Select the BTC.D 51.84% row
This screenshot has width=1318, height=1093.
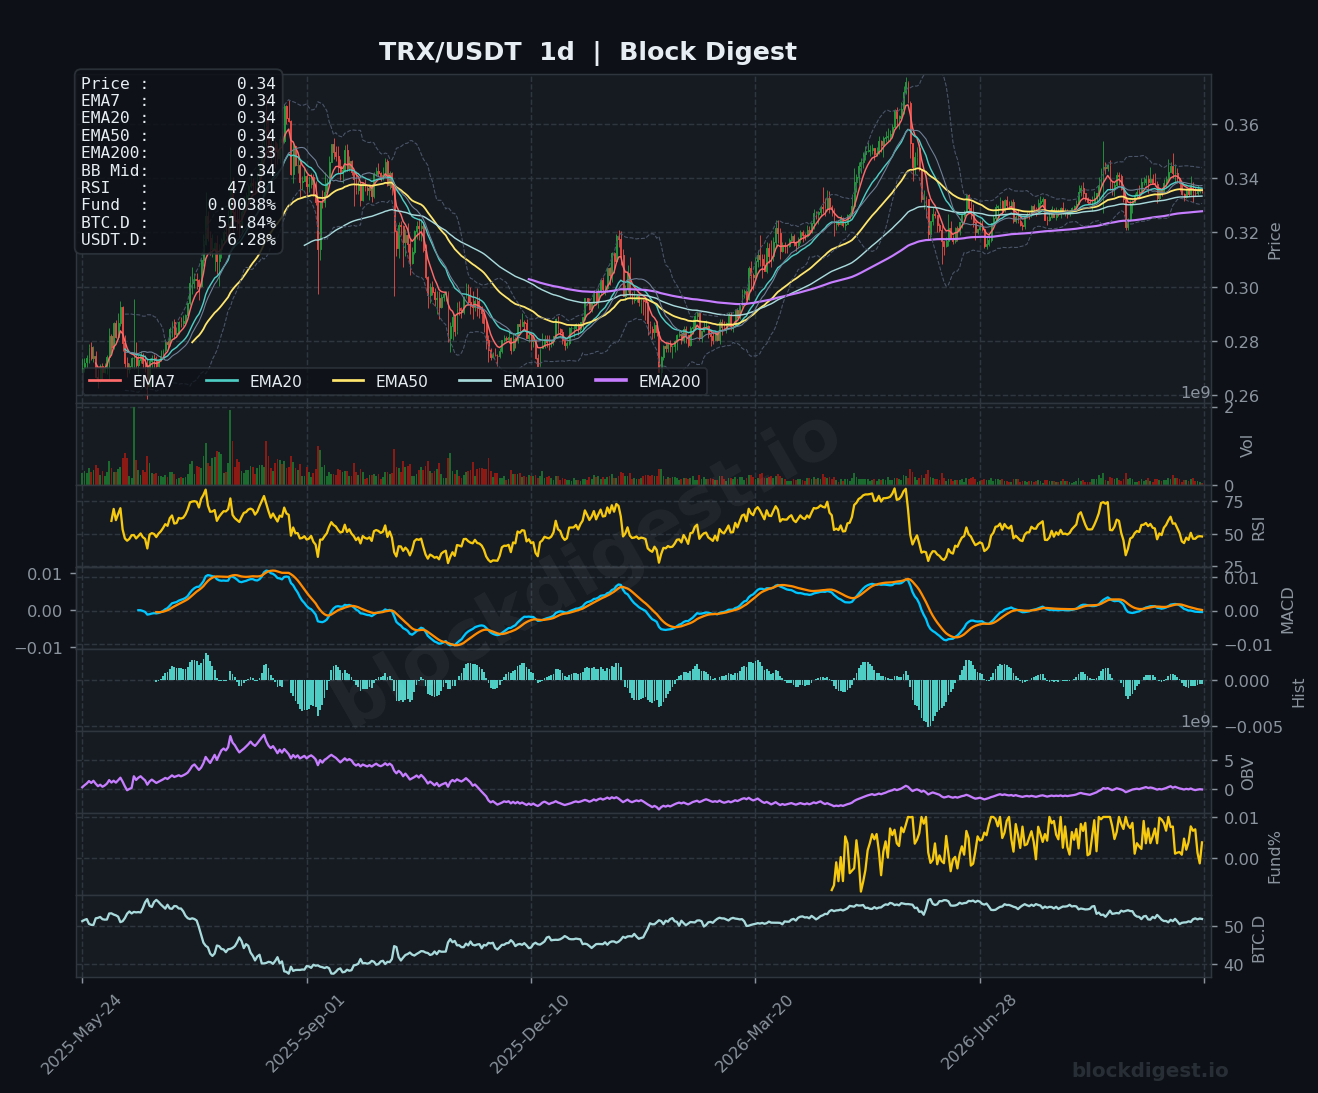[x=178, y=222]
